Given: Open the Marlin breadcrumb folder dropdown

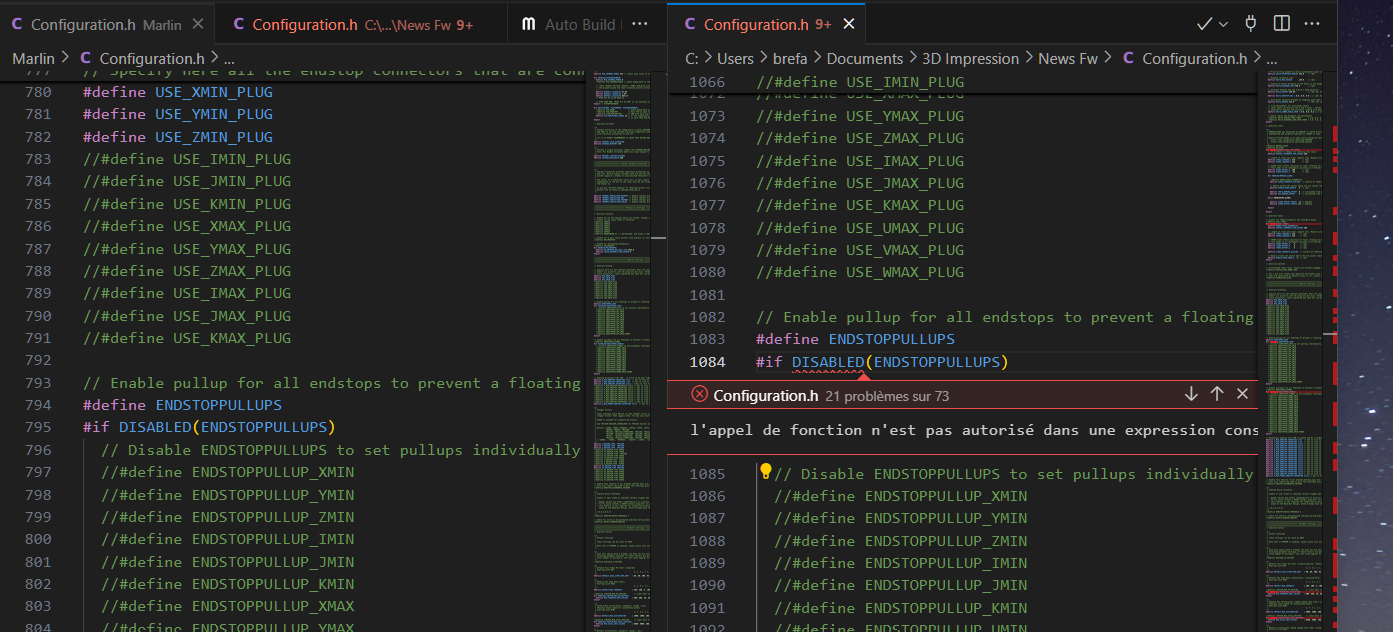Looking at the screenshot, I should pyautogui.click(x=33, y=59).
